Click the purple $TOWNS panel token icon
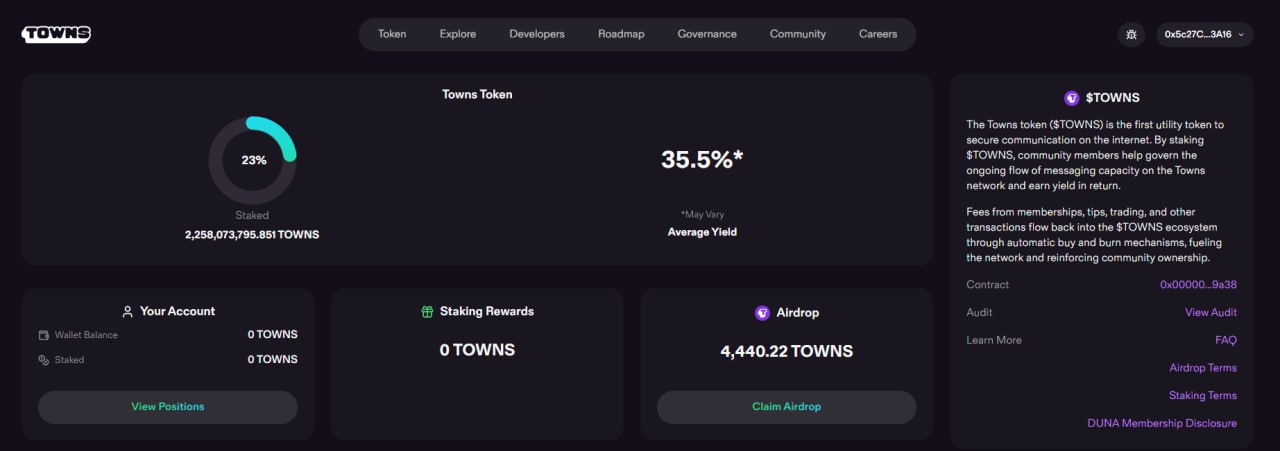 1072,98
